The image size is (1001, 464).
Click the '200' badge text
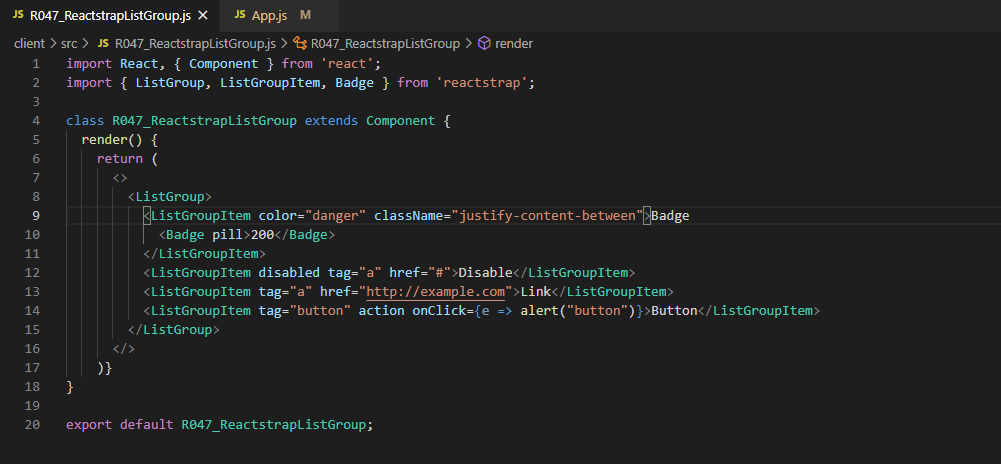[x=262, y=235]
